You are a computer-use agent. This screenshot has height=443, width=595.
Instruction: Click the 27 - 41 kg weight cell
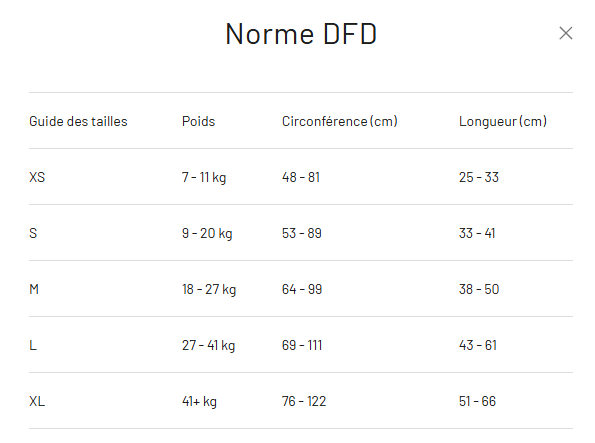click(x=209, y=345)
